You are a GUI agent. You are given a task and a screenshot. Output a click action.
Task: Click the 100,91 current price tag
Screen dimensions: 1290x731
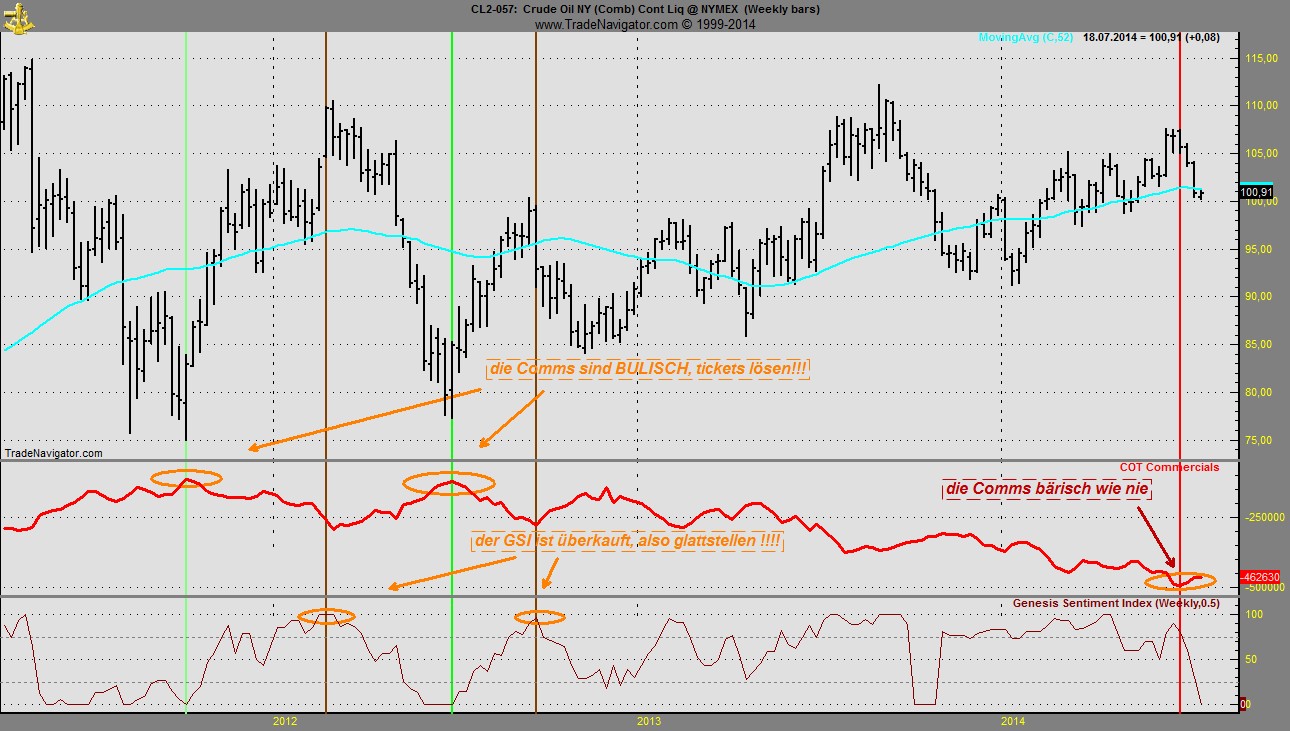tap(1256, 192)
